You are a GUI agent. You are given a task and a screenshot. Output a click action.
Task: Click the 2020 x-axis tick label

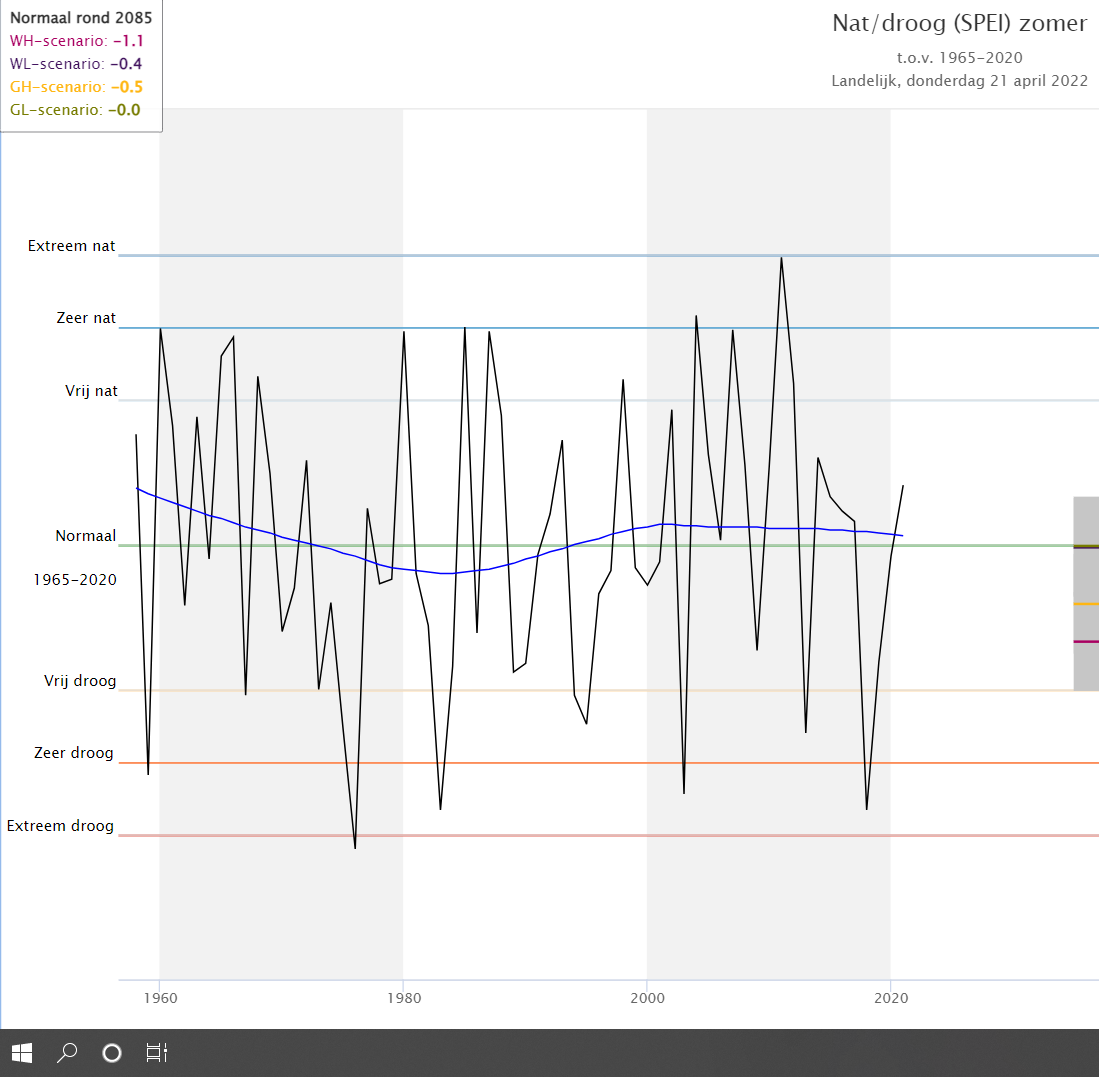[x=891, y=998]
